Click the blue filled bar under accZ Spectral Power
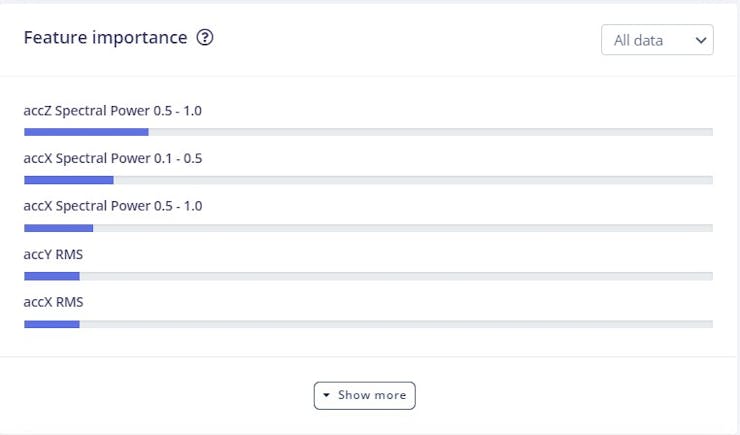This screenshot has width=740, height=435. click(86, 132)
